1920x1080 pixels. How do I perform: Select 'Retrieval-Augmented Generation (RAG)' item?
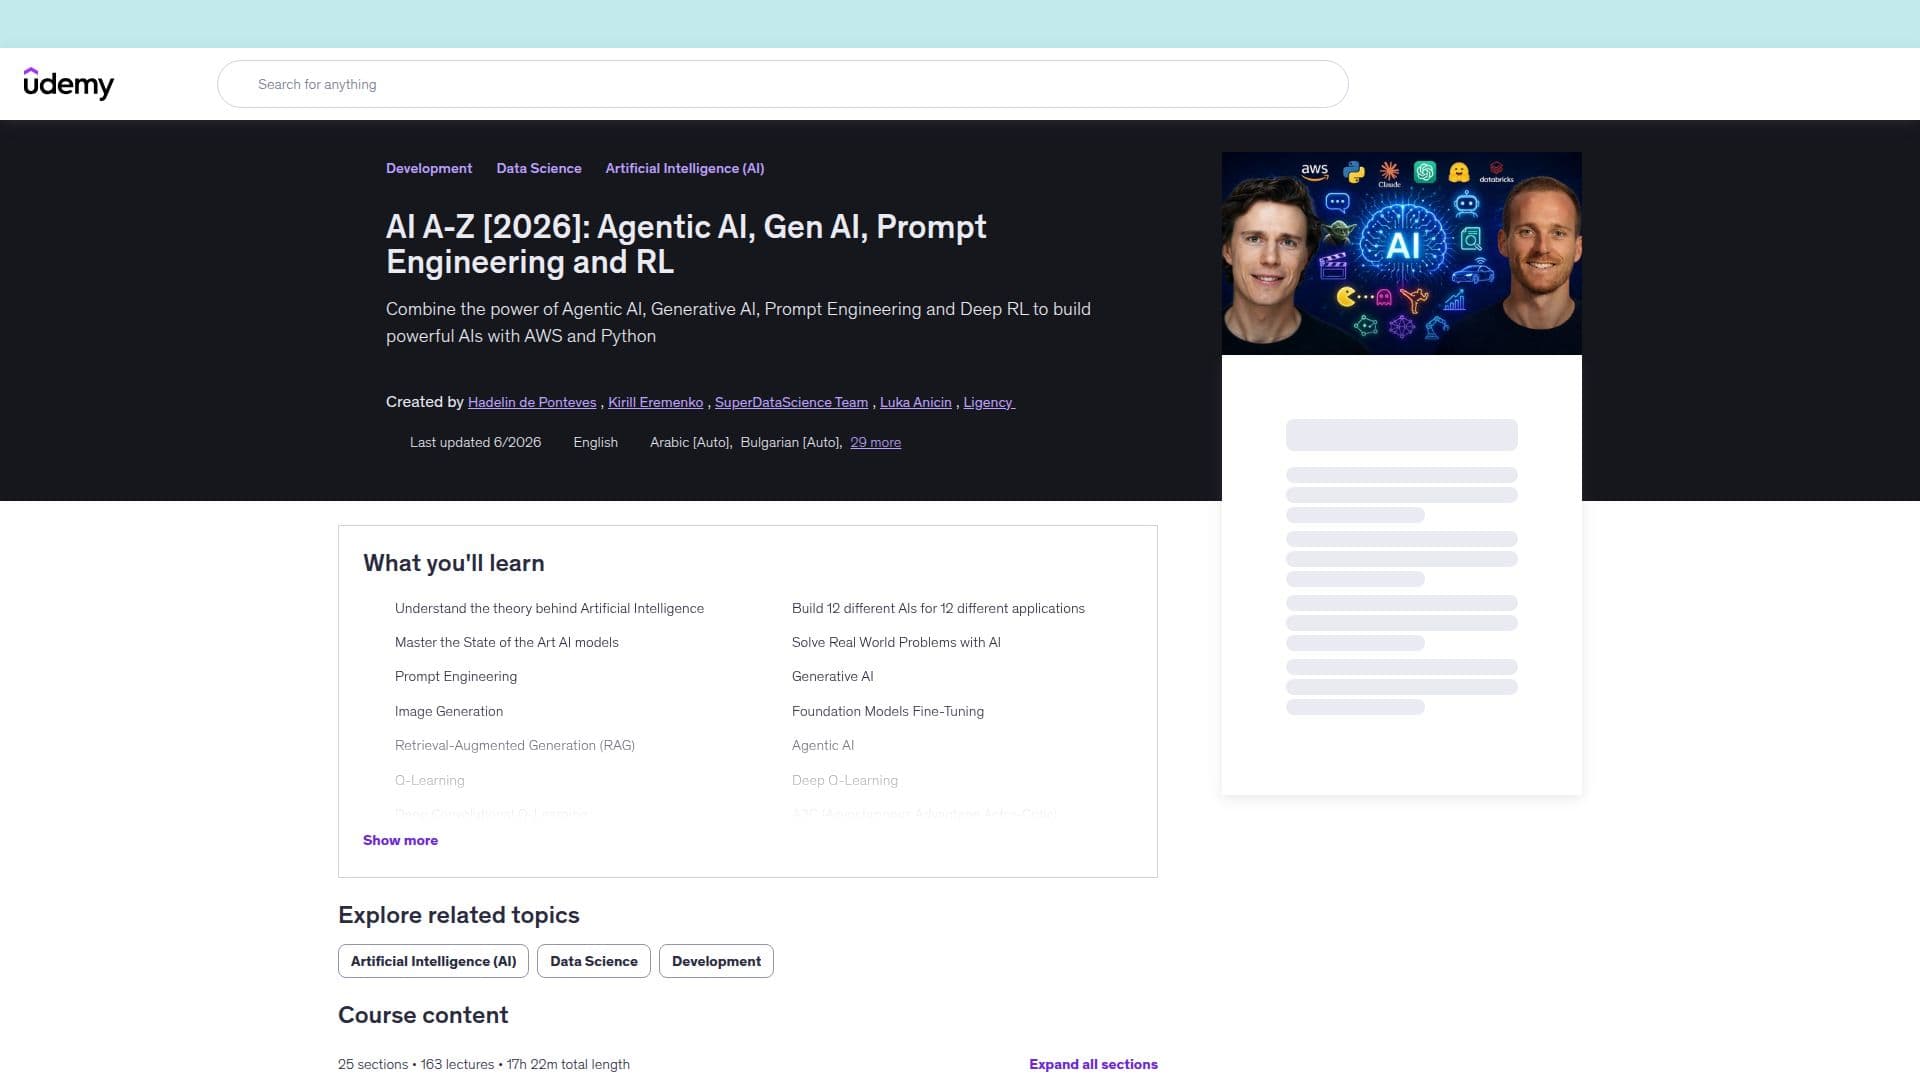click(x=514, y=745)
